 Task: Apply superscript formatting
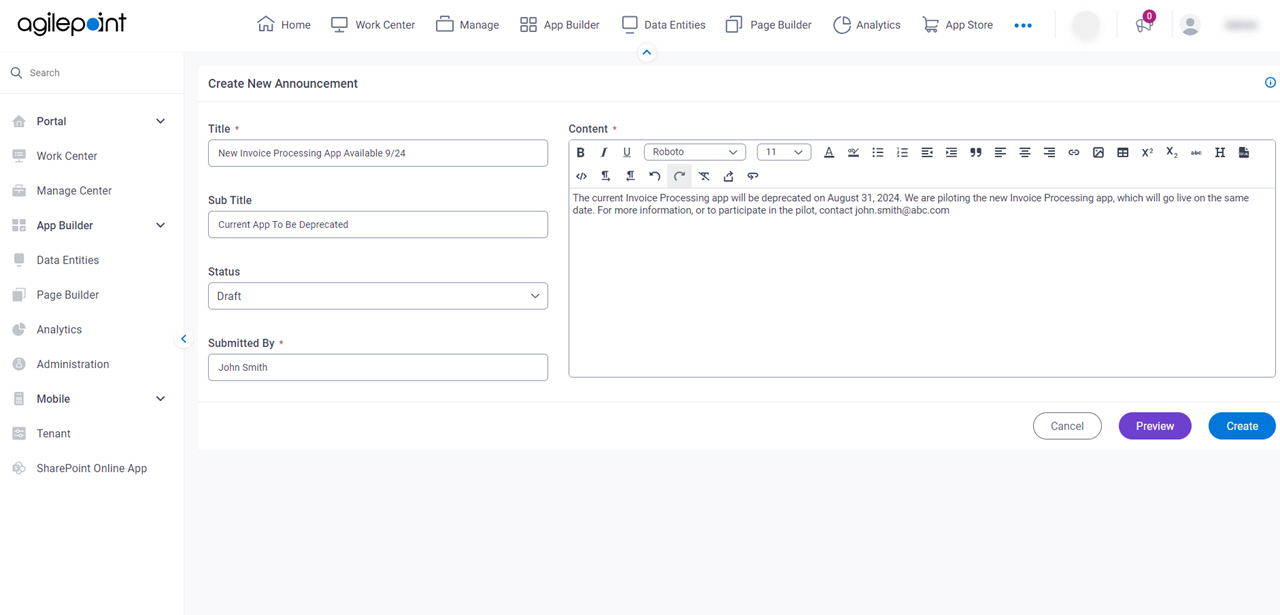tap(1147, 153)
